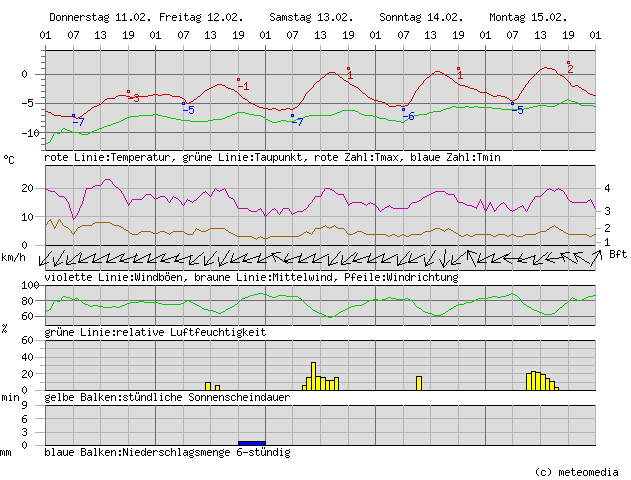Click the blue Tmin value -6 on Sonntag
This screenshot has height=480, width=631.
(x=407, y=116)
